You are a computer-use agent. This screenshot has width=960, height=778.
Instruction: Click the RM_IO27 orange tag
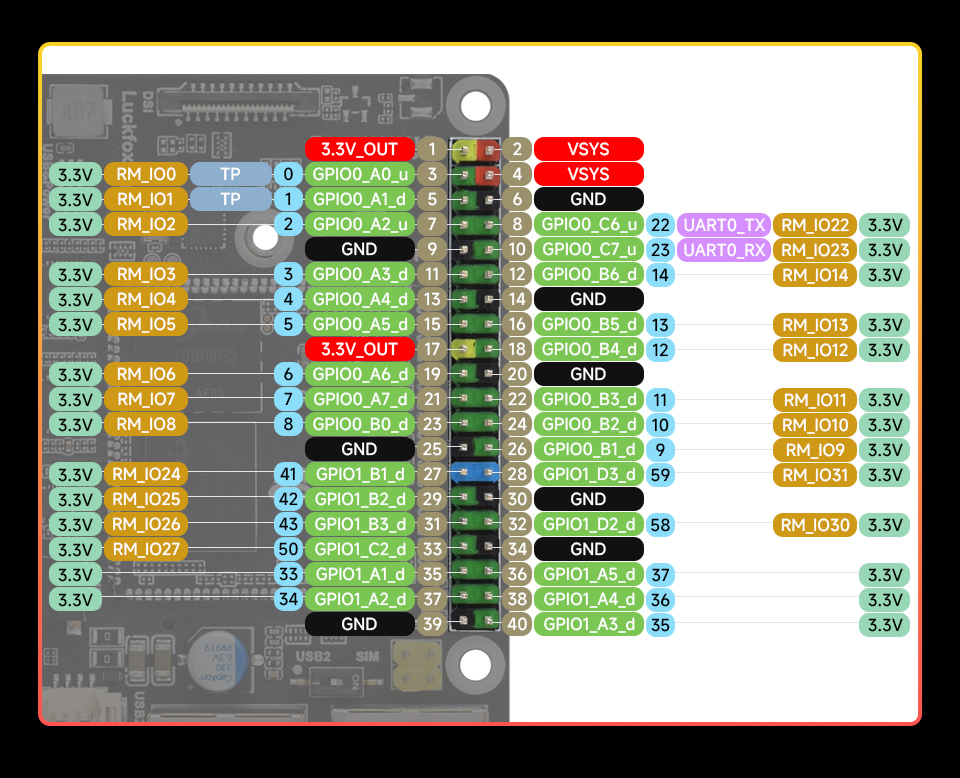pyautogui.click(x=145, y=549)
